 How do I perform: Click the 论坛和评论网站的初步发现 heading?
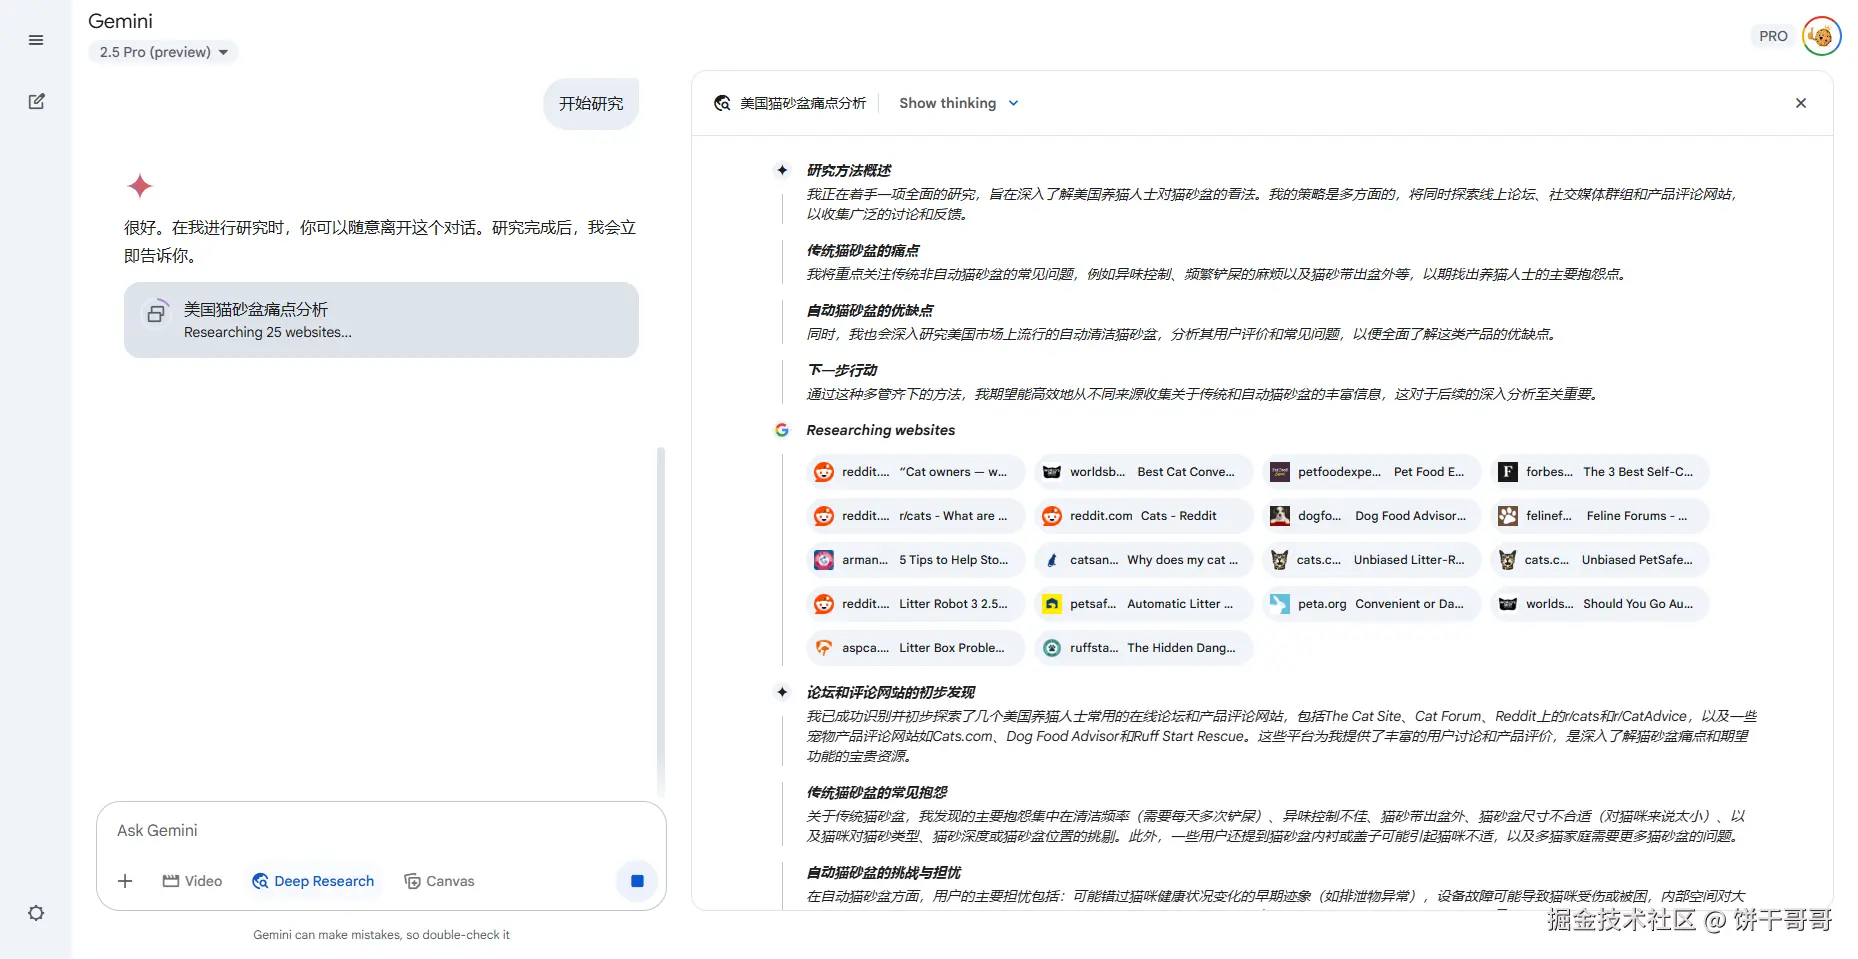[x=890, y=693]
